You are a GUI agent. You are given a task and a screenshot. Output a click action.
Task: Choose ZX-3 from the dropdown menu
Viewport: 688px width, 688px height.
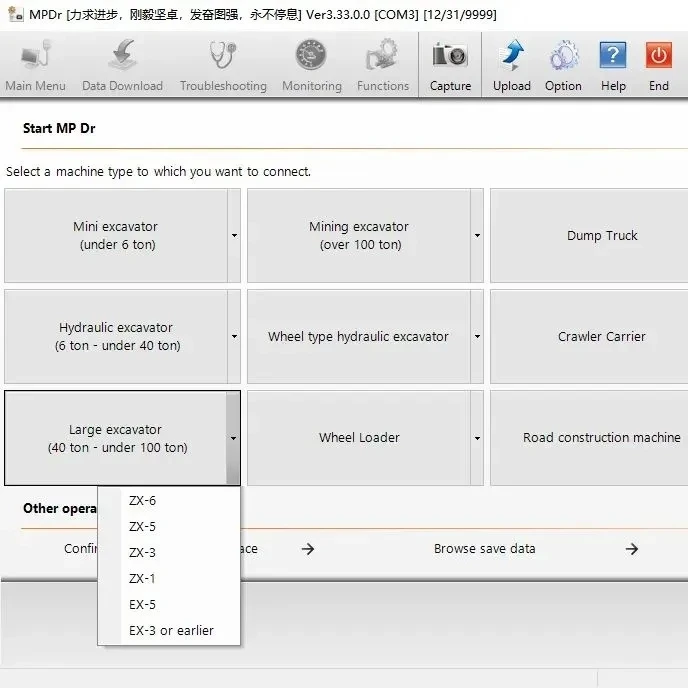pyautogui.click(x=169, y=552)
